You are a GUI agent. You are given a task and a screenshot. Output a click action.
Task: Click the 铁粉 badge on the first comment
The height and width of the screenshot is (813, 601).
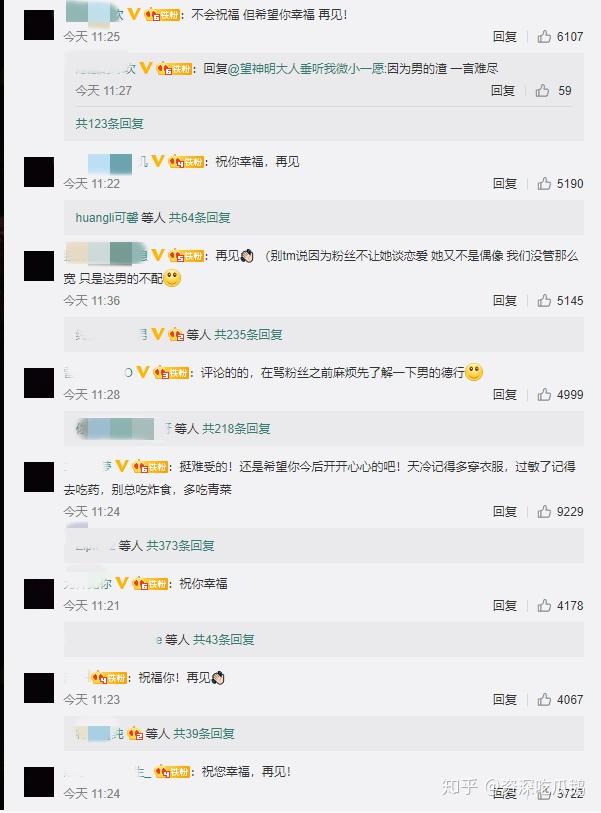click(x=162, y=15)
